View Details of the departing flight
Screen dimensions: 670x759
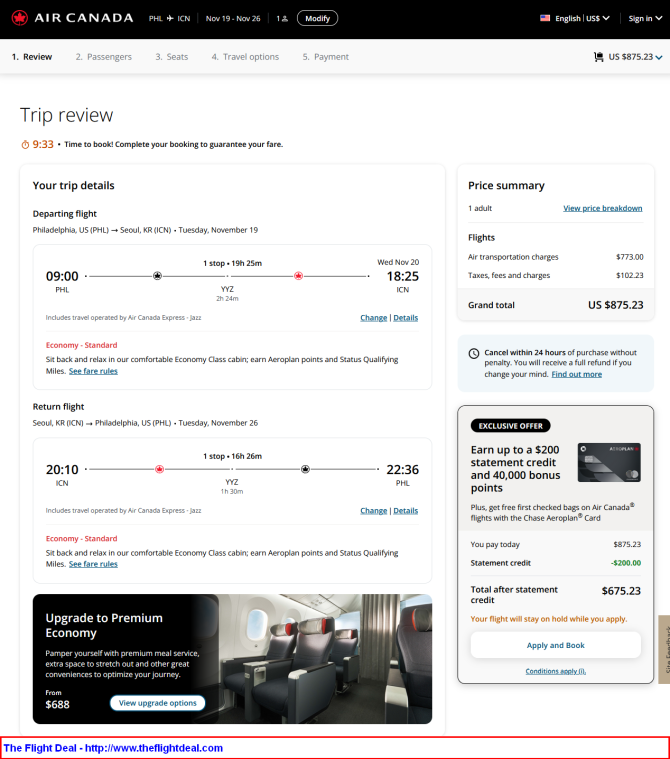pyautogui.click(x=406, y=318)
